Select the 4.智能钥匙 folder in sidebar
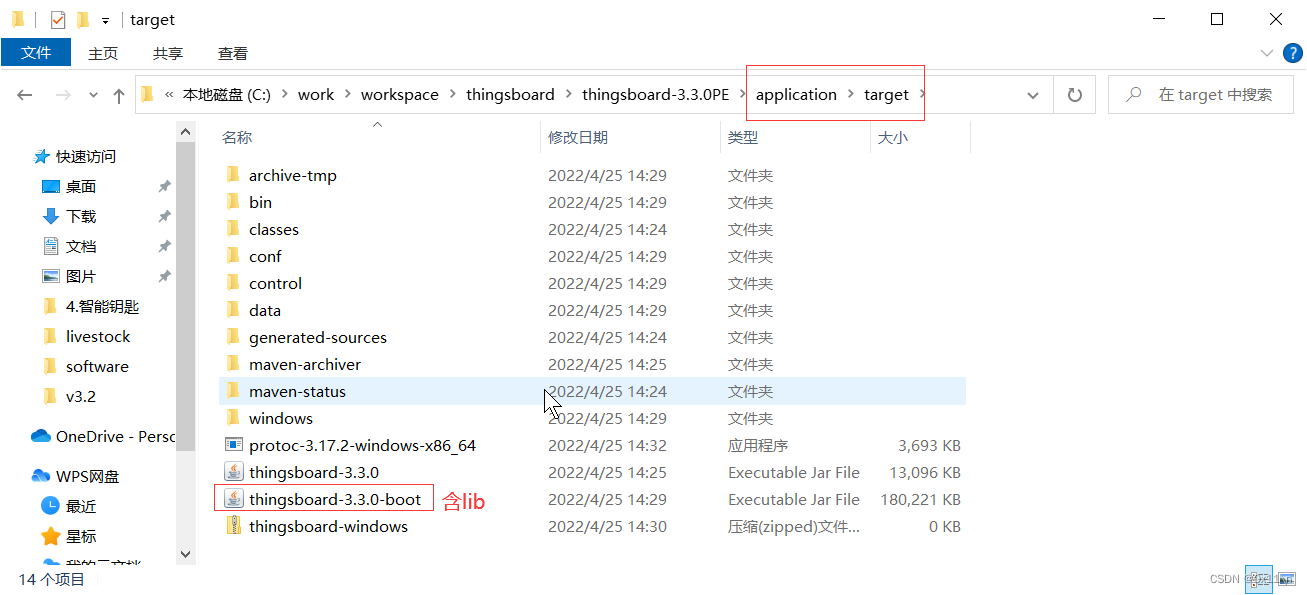 (x=103, y=306)
